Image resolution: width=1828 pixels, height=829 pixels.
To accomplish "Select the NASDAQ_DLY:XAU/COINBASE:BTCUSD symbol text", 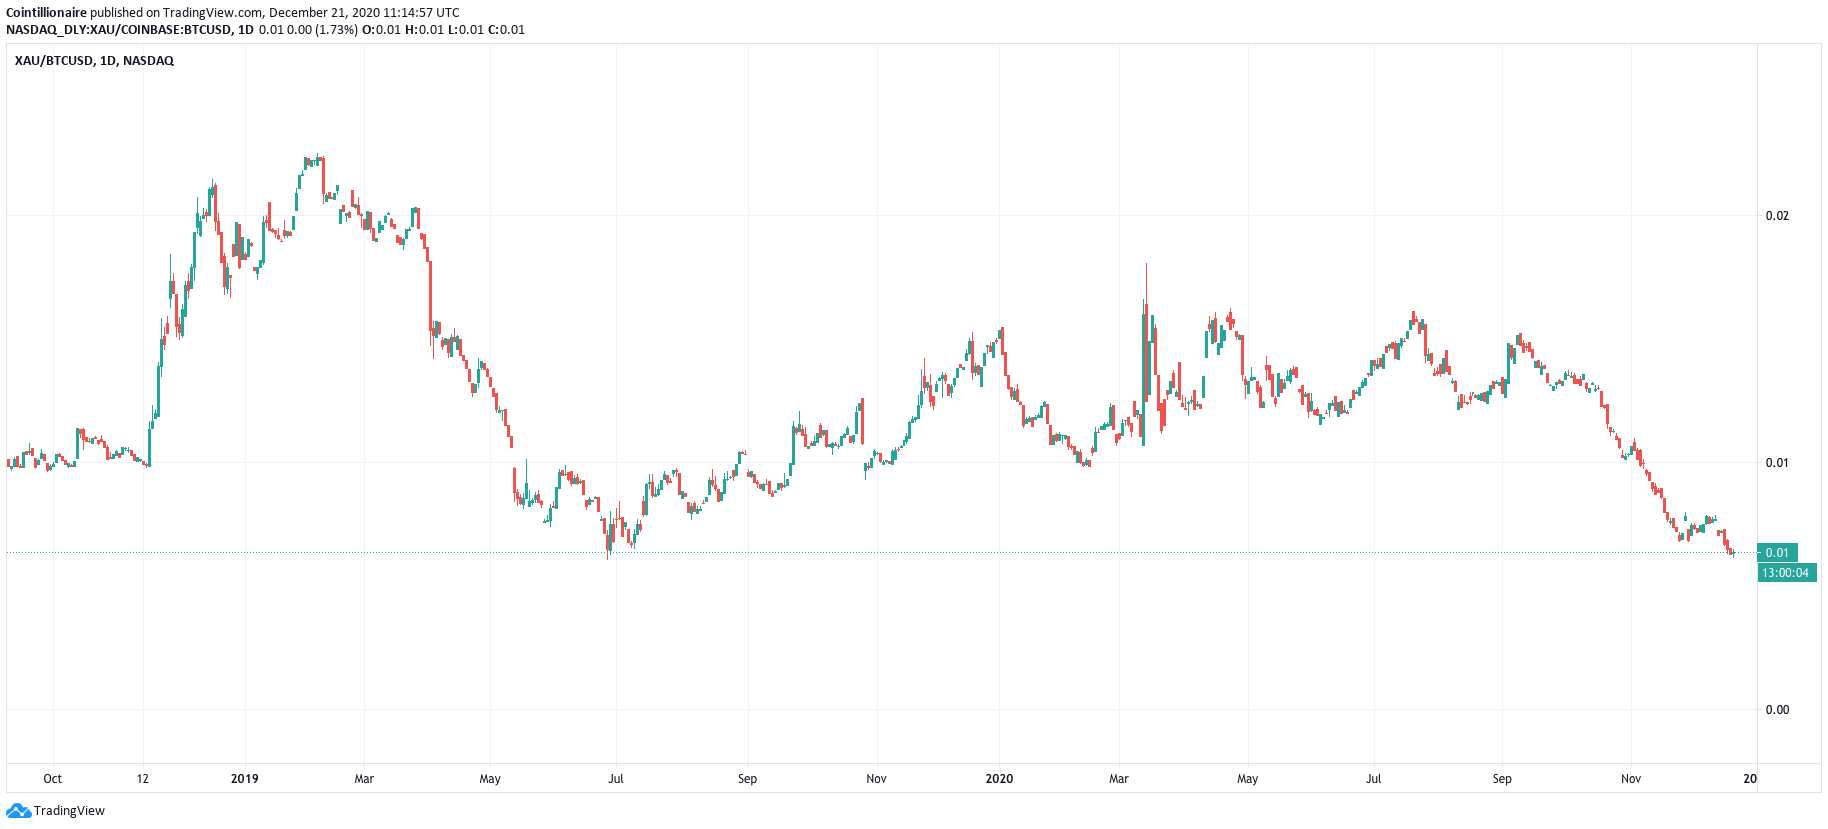I will (x=119, y=30).
